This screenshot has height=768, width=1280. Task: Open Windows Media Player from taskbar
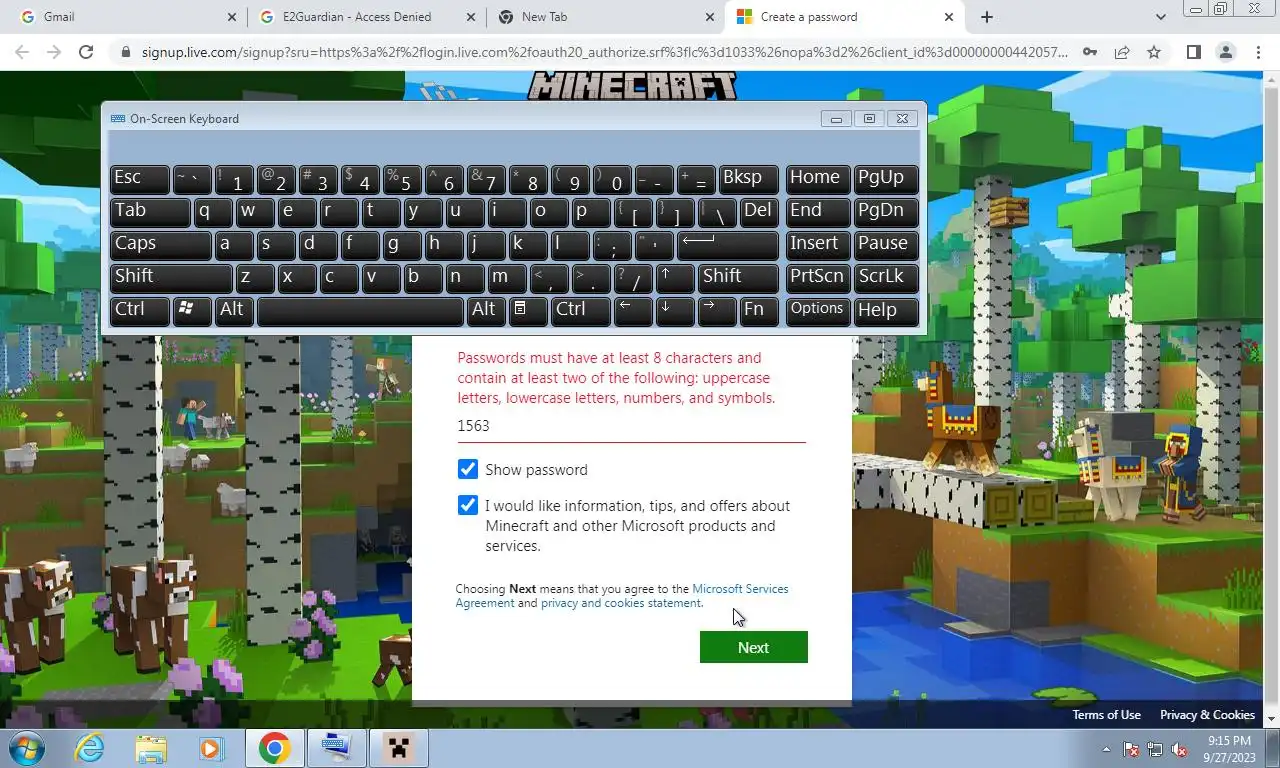[x=211, y=748]
